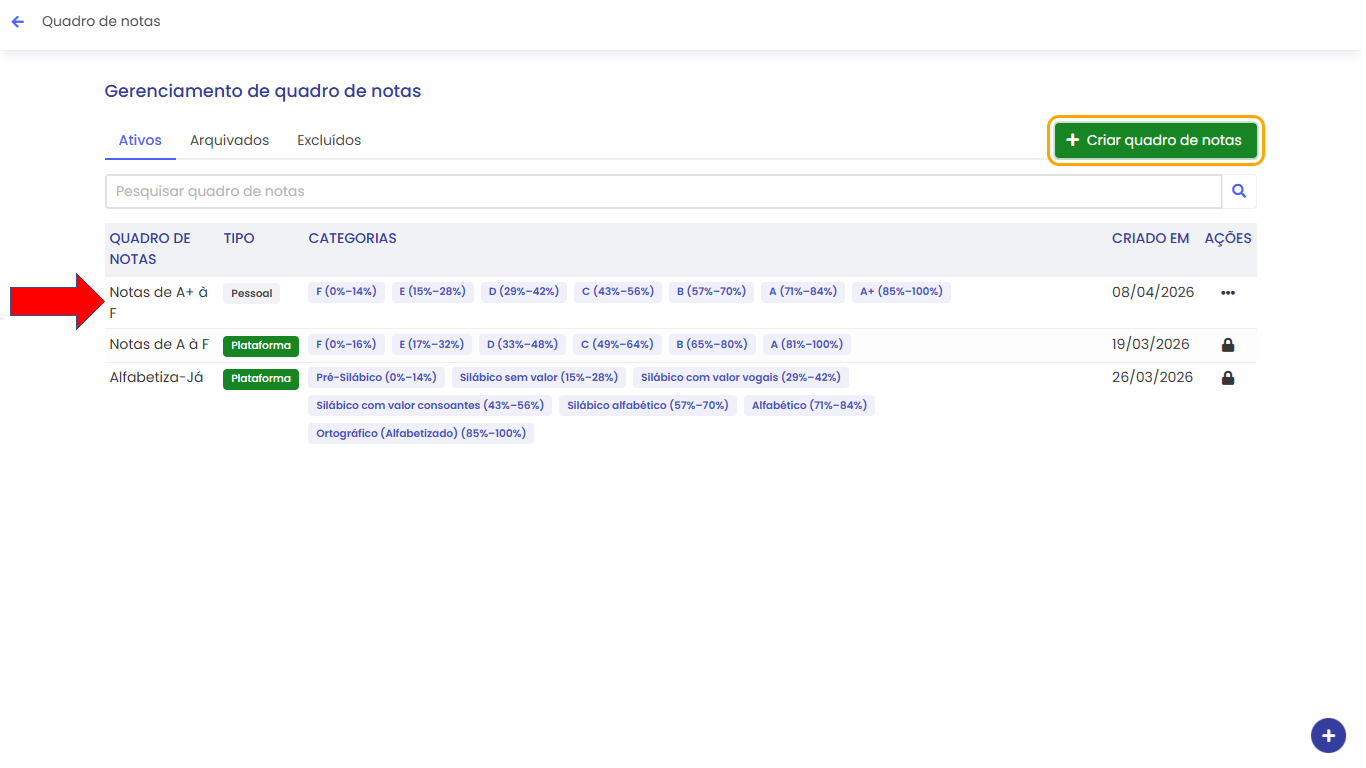Click the QUADRO DE NOTAS column header
Image resolution: width=1366 pixels, height=768 pixels.
point(150,249)
